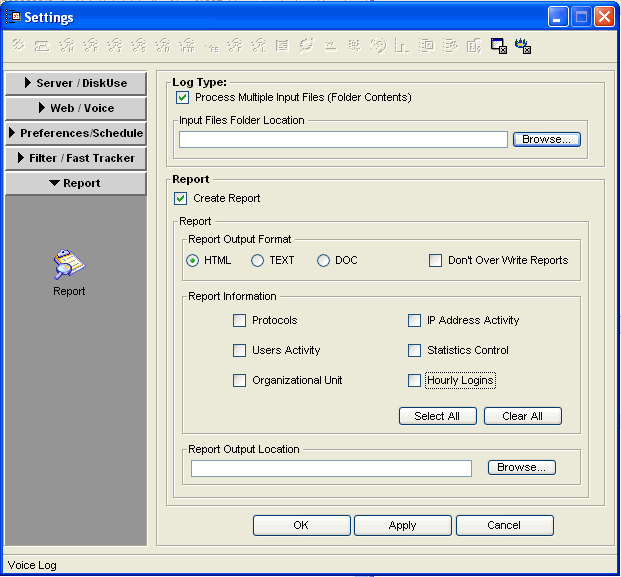Click the Report icon in the sidebar
Viewport: 621px width, 577px height.
click(69, 265)
